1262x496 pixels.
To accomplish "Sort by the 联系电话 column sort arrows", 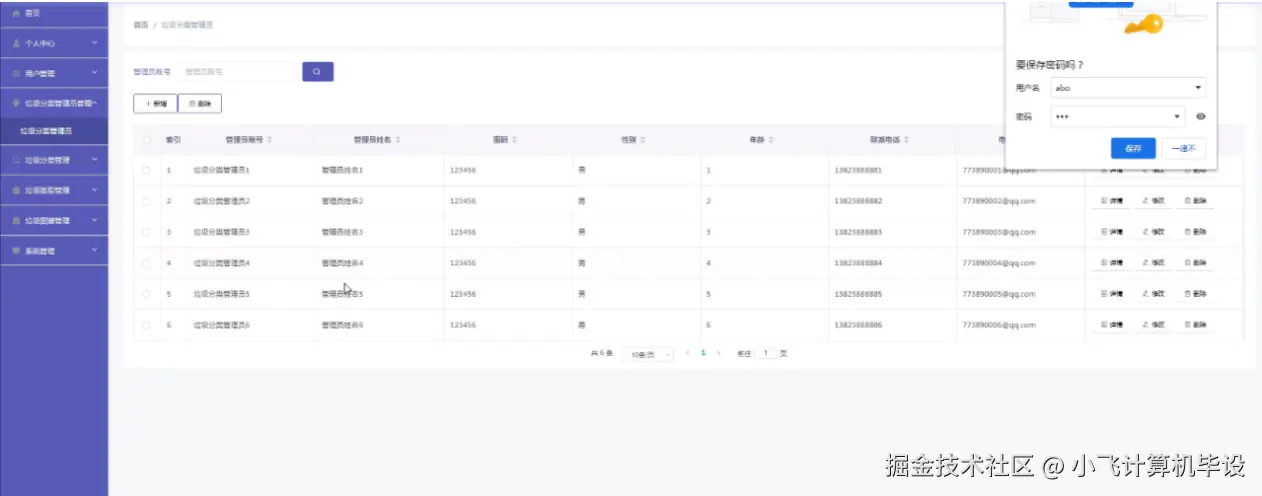I will coord(906,139).
